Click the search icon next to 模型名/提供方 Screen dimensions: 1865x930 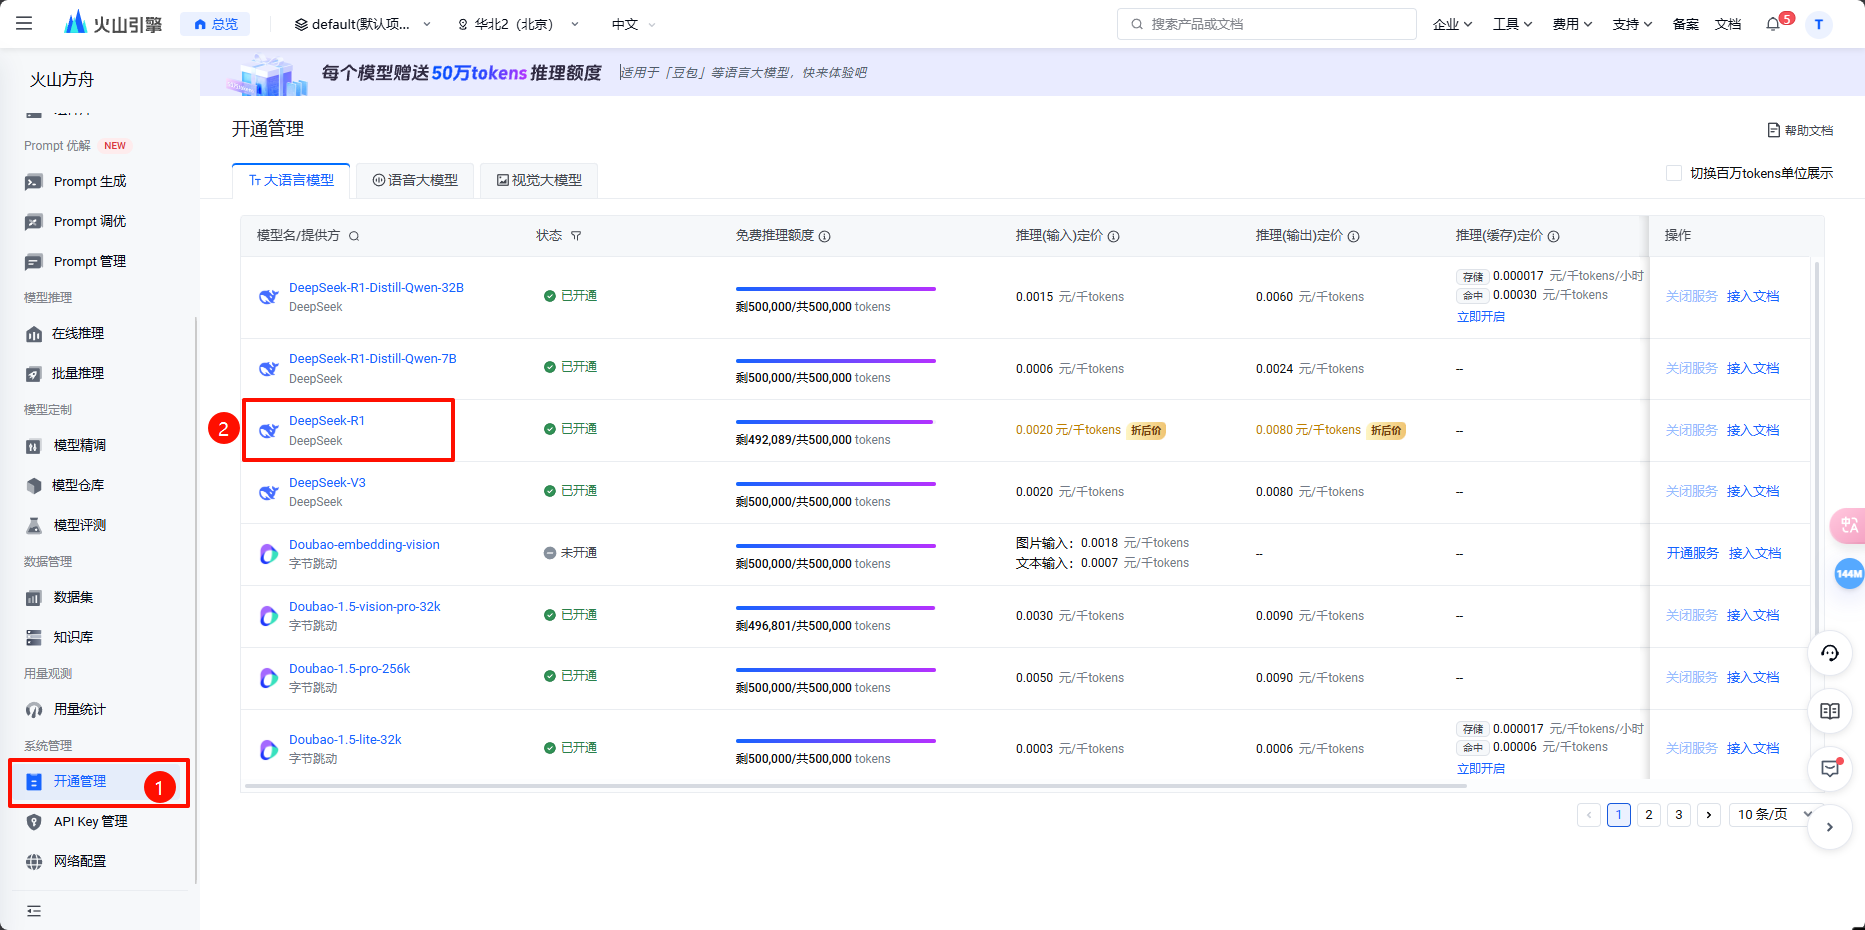[x=354, y=236]
